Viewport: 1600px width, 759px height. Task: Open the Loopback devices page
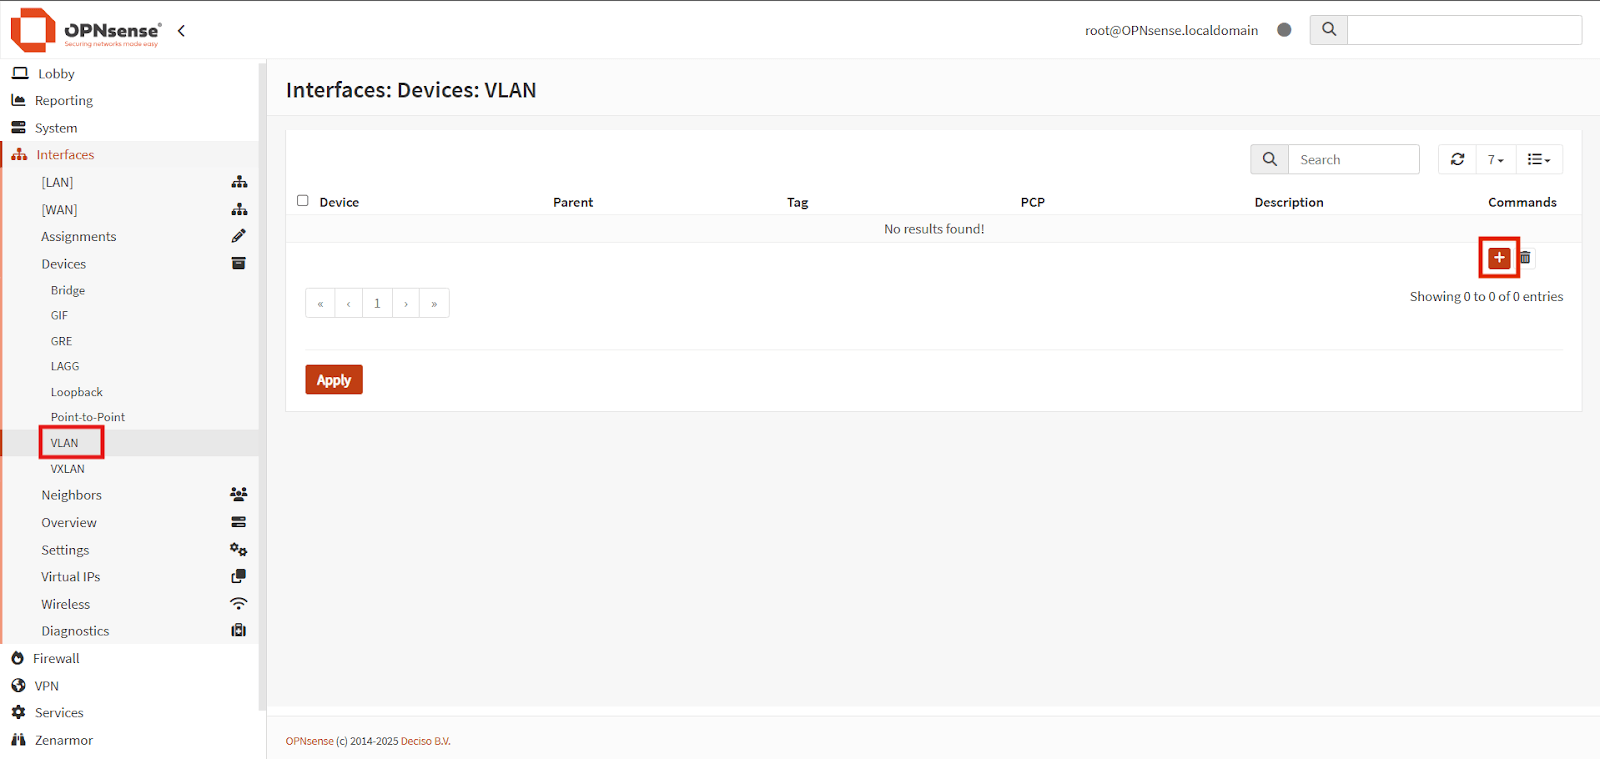(77, 392)
